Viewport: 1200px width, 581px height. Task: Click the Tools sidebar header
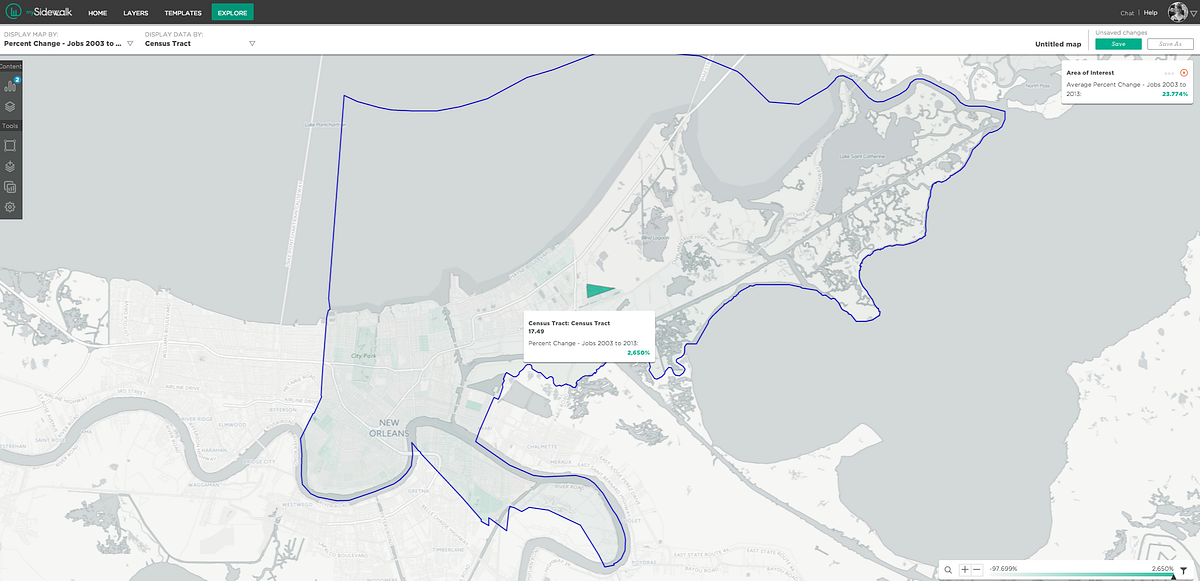pos(10,126)
